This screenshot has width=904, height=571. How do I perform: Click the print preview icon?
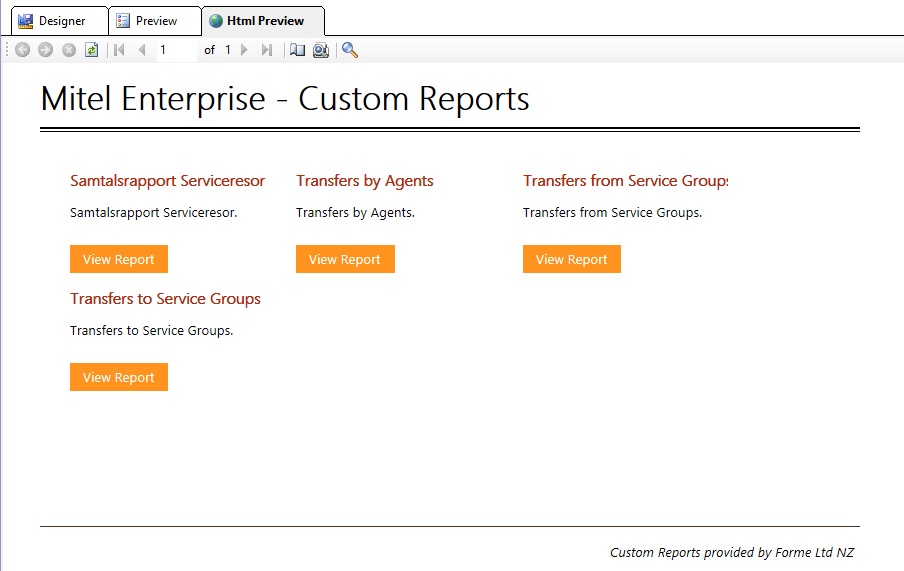coord(321,50)
